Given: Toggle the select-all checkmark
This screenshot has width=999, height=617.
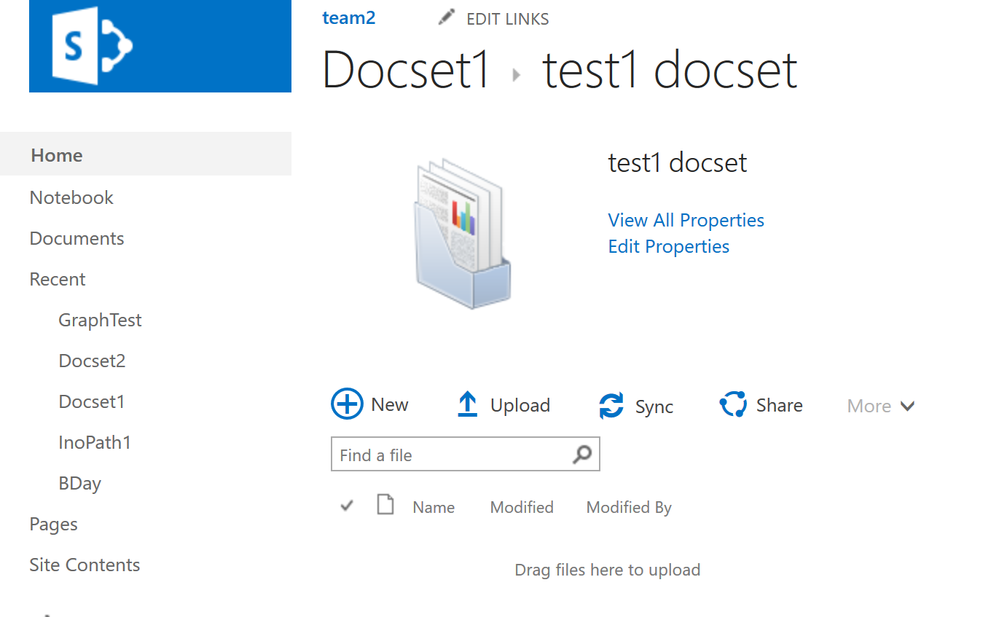Looking at the screenshot, I should 347,506.
